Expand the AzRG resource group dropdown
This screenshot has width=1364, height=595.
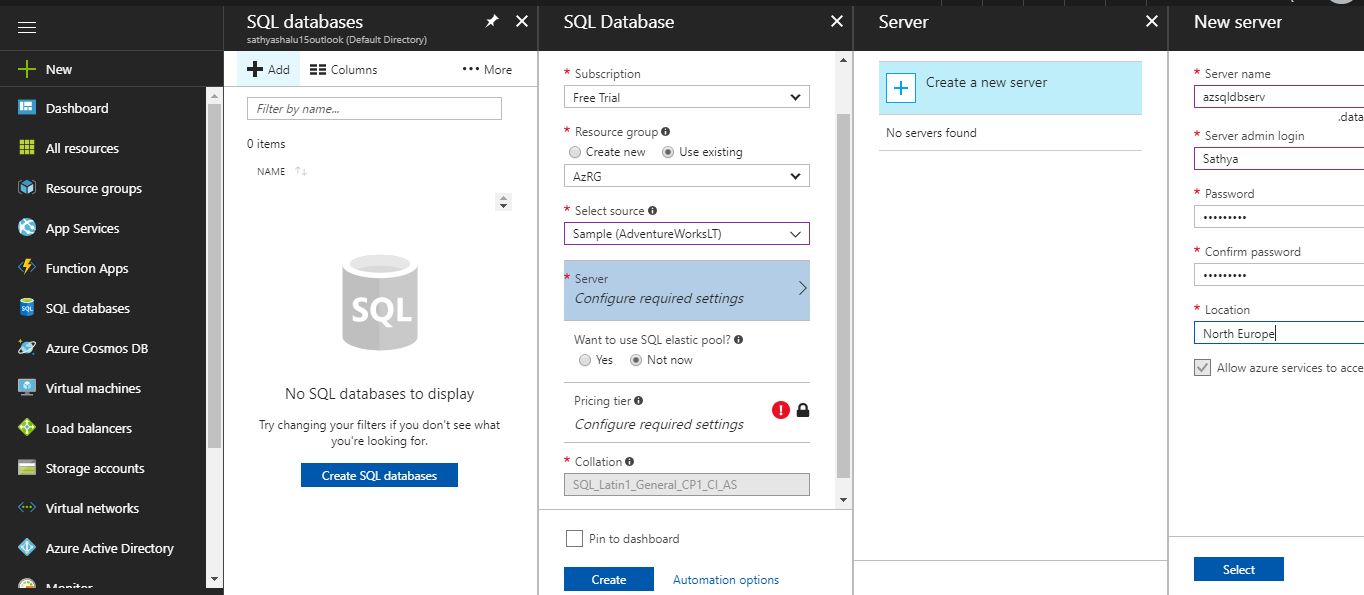(x=686, y=175)
